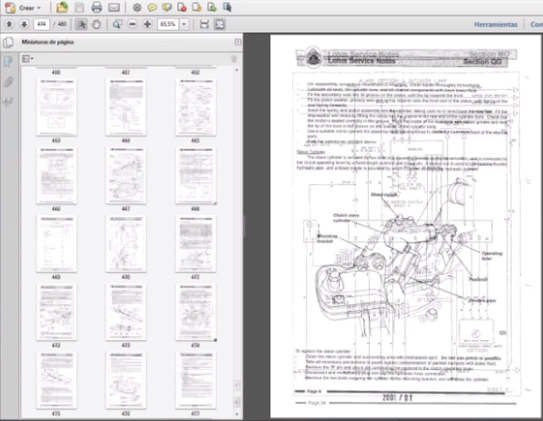This screenshot has width=543, height=421.
Task: Click the save file icon
Action: [x=79, y=7]
